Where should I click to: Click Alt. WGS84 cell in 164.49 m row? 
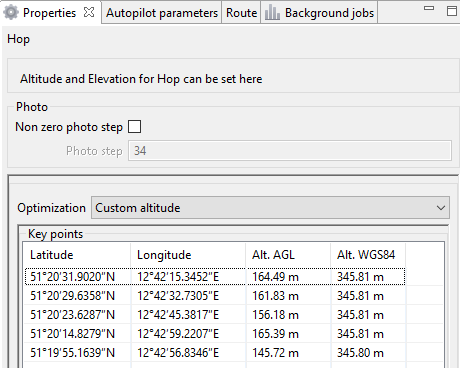coord(368,277)
